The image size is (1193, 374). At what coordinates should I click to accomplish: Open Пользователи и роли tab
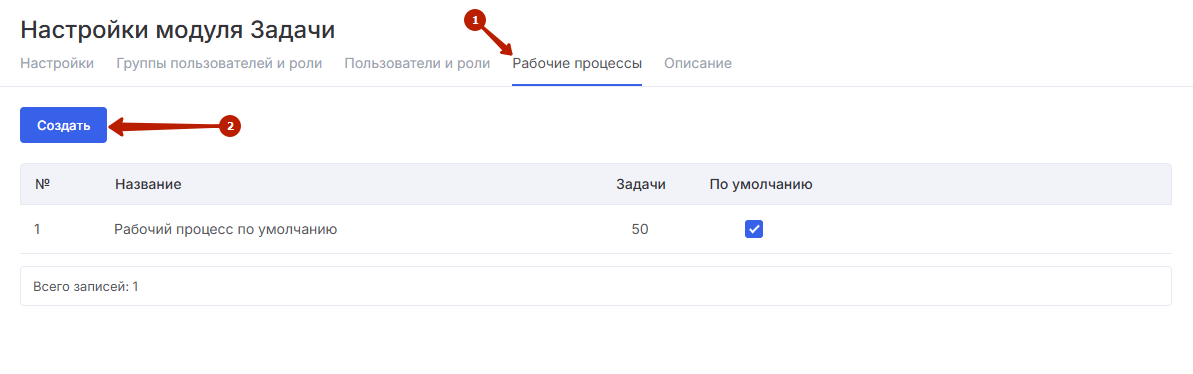pyautogui.click(x=417, y=63)
